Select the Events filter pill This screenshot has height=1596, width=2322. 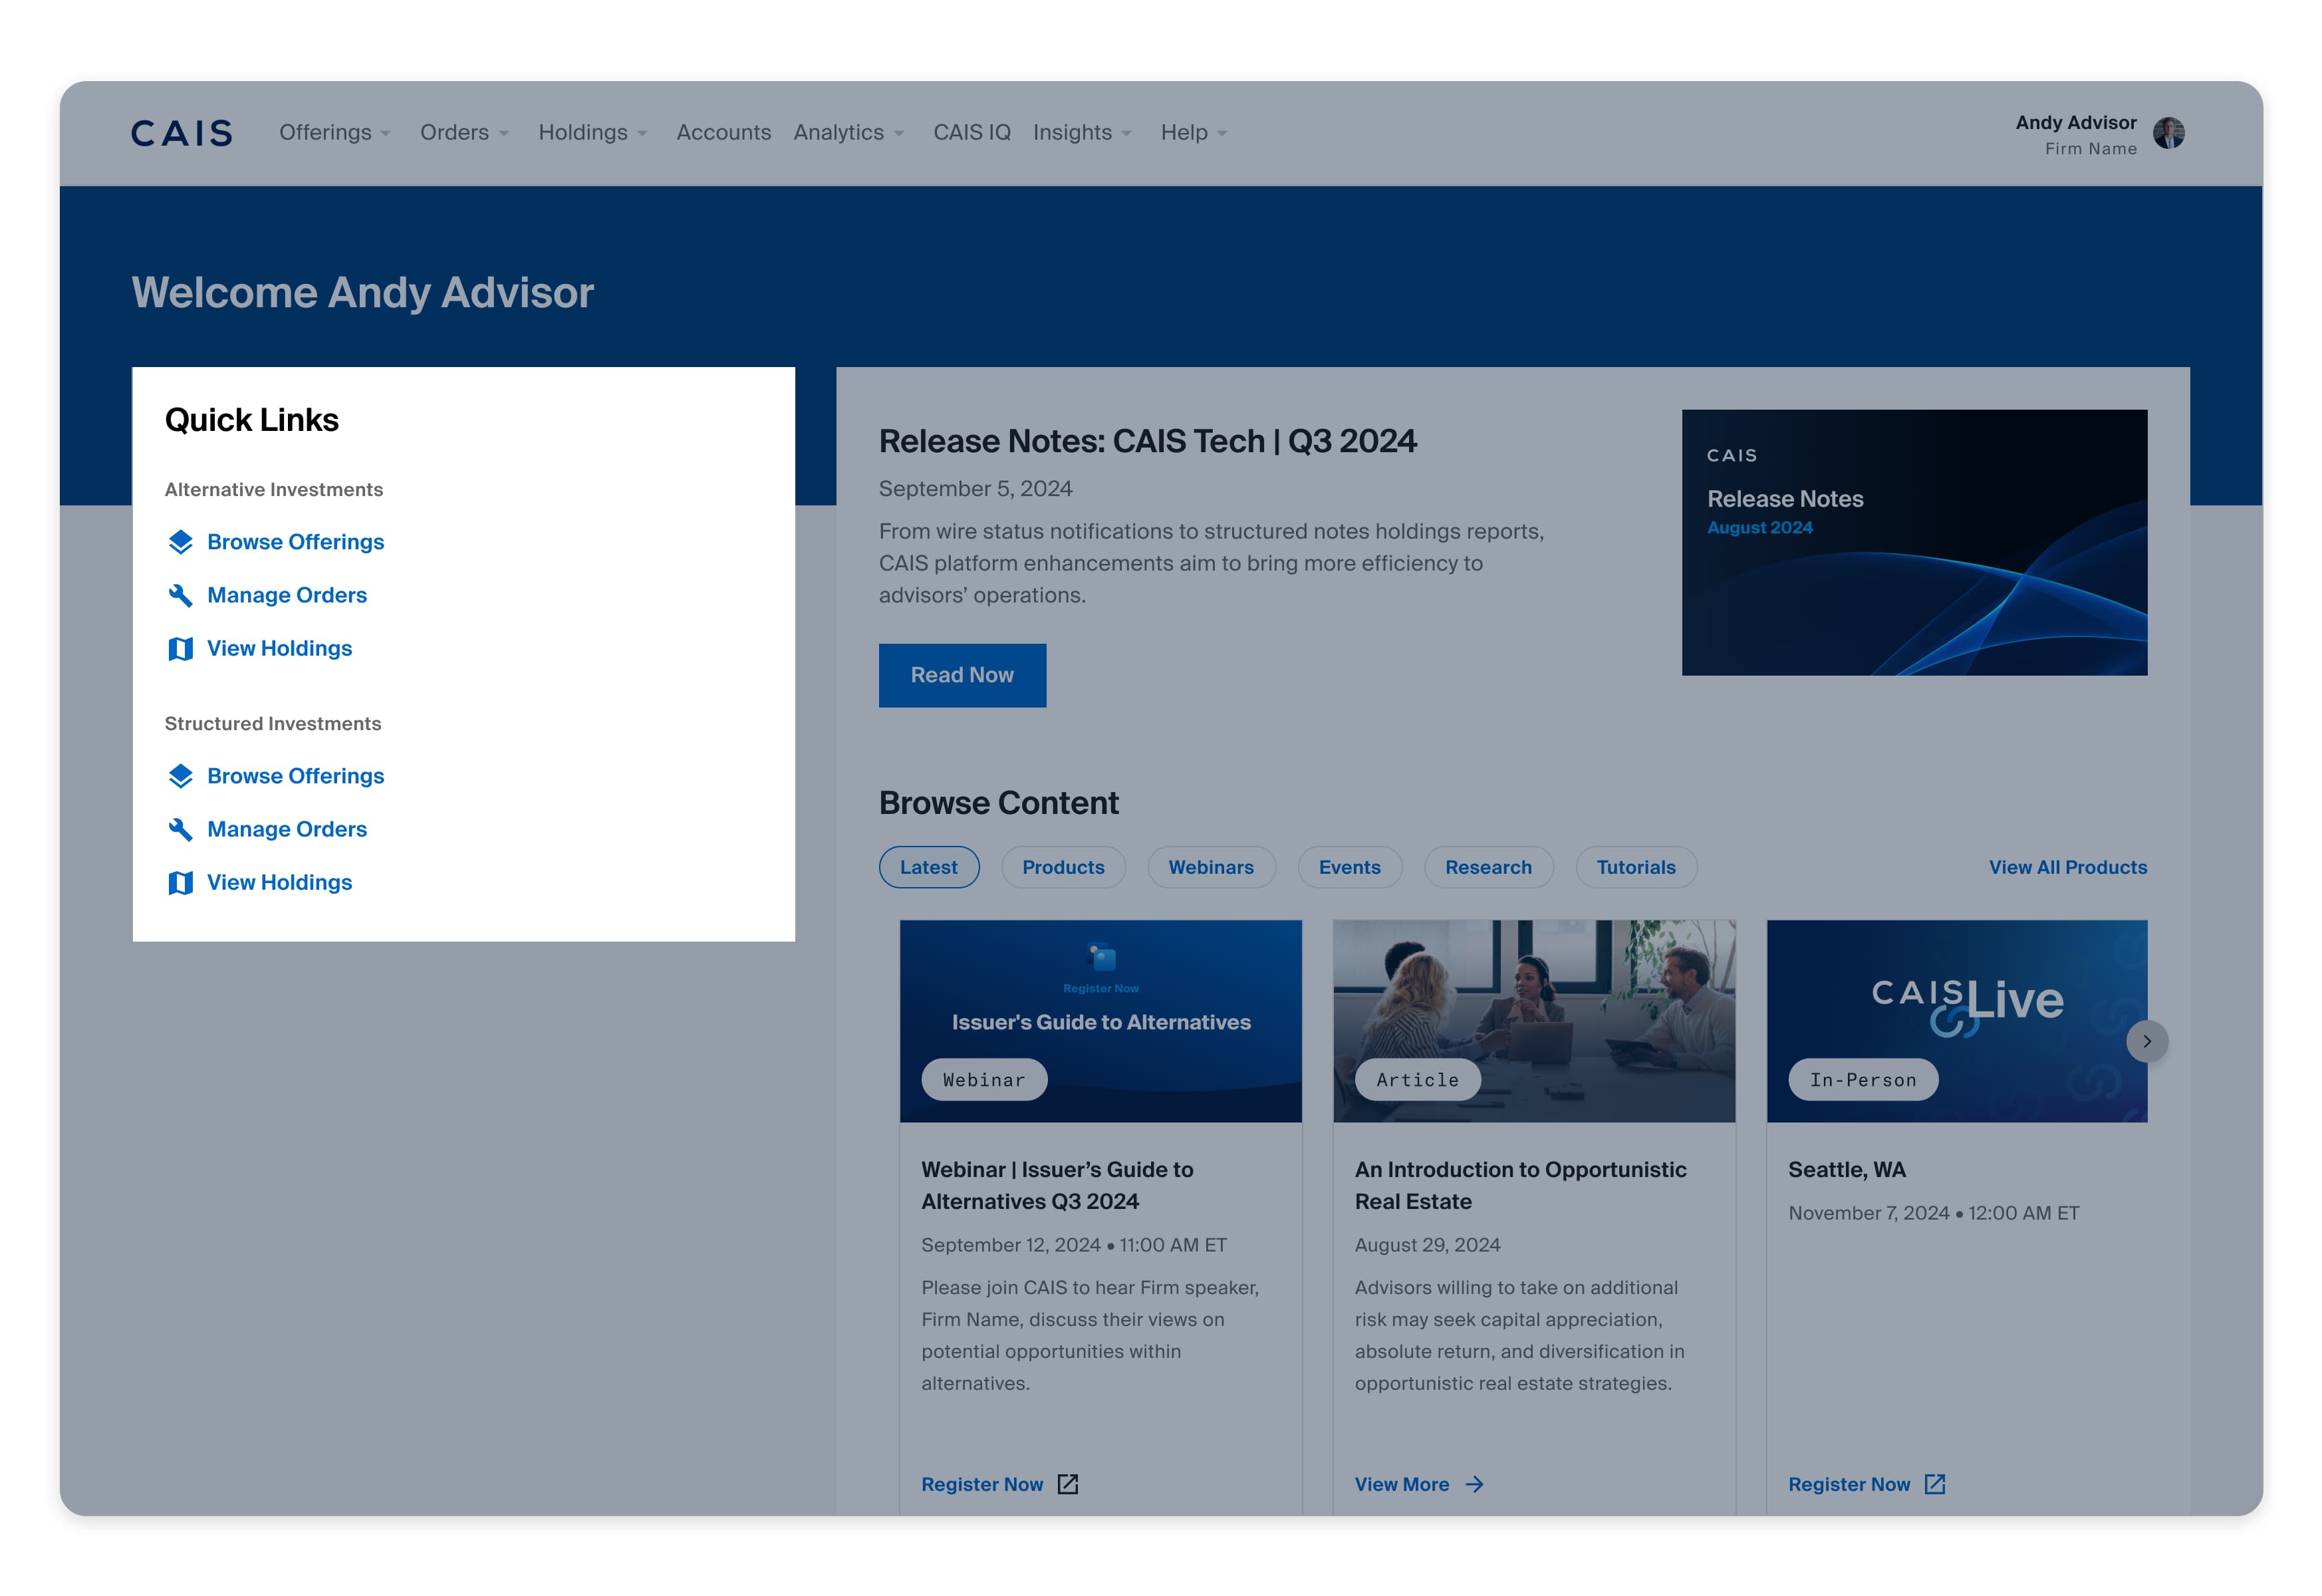(x=1349, y=867)
